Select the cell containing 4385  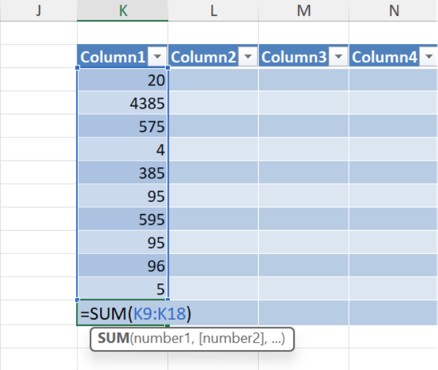click(123, 103)
